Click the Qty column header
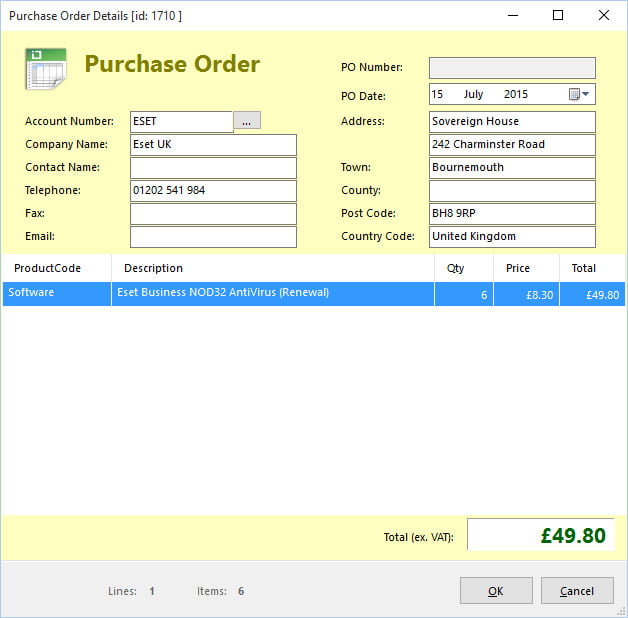628x618 pixels. click(x=464, y=268)
